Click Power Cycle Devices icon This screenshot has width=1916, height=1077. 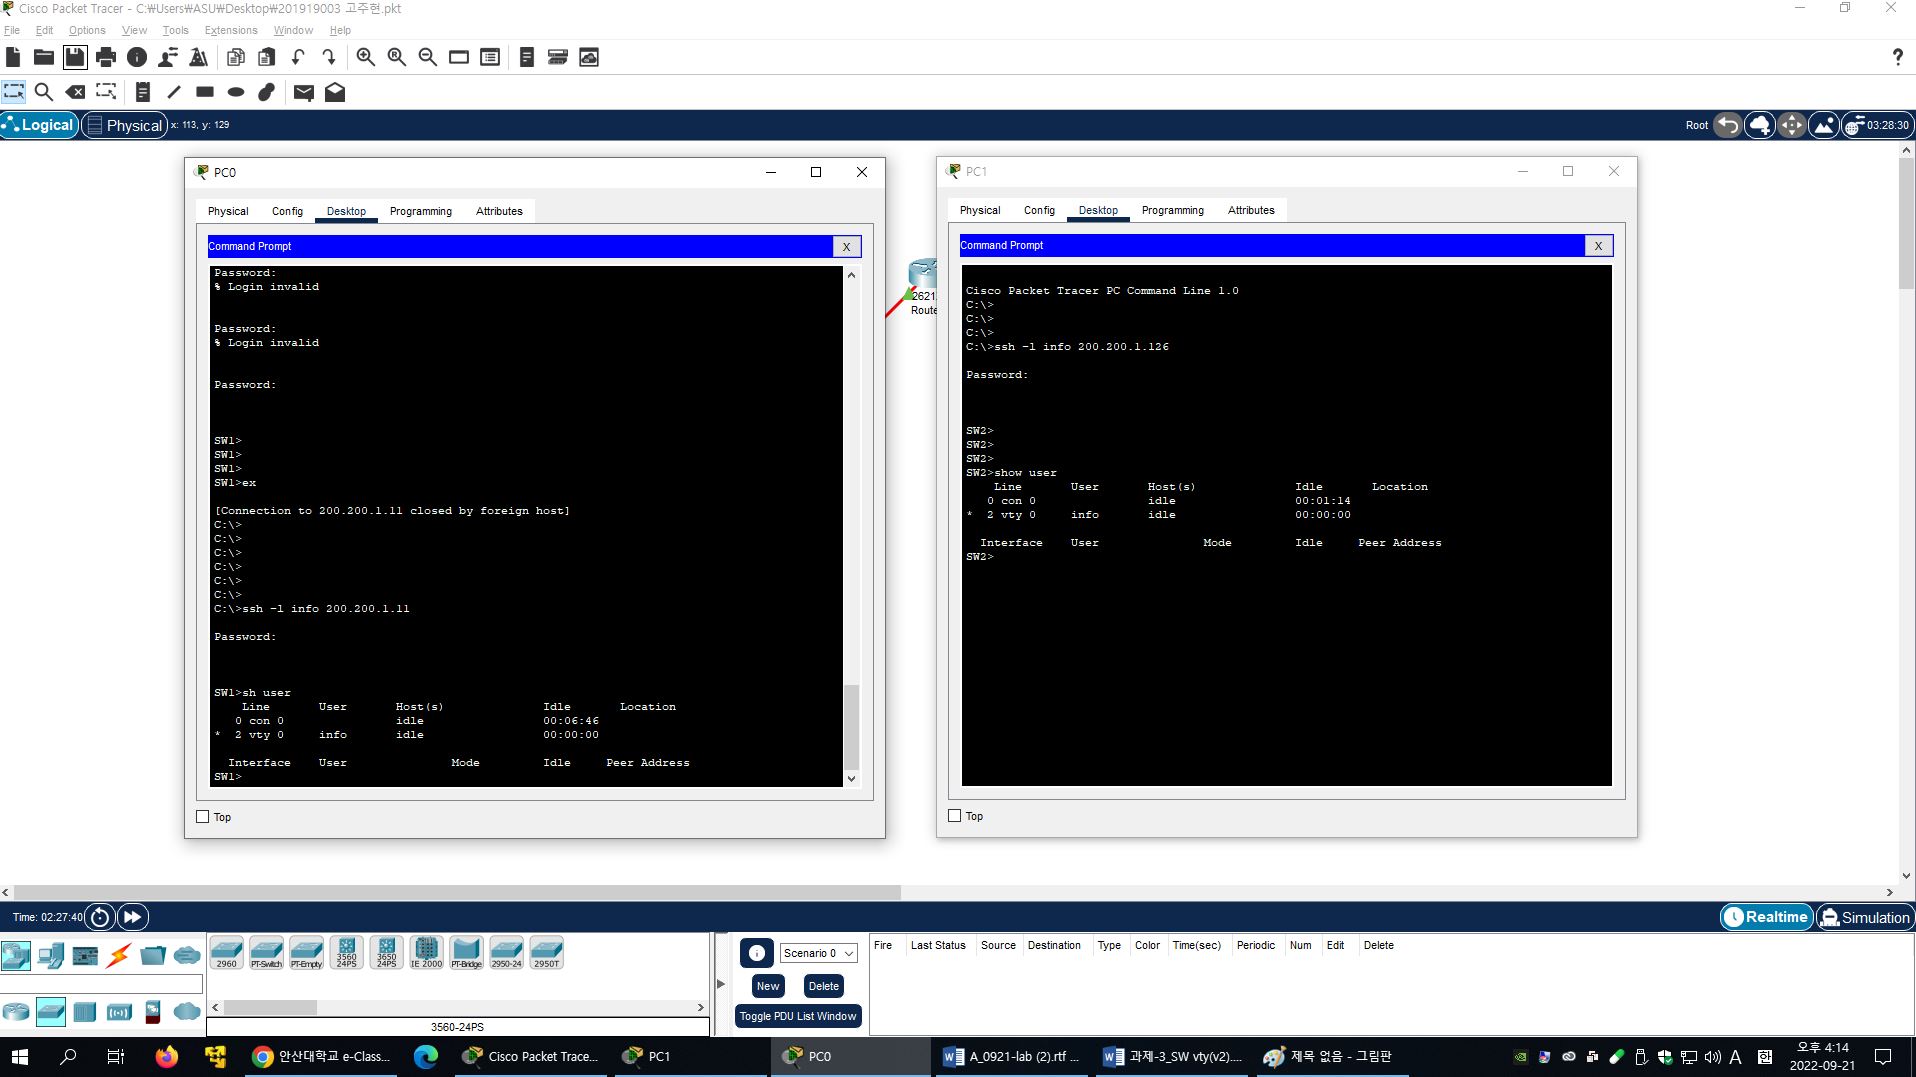click(x=100, y=917)
